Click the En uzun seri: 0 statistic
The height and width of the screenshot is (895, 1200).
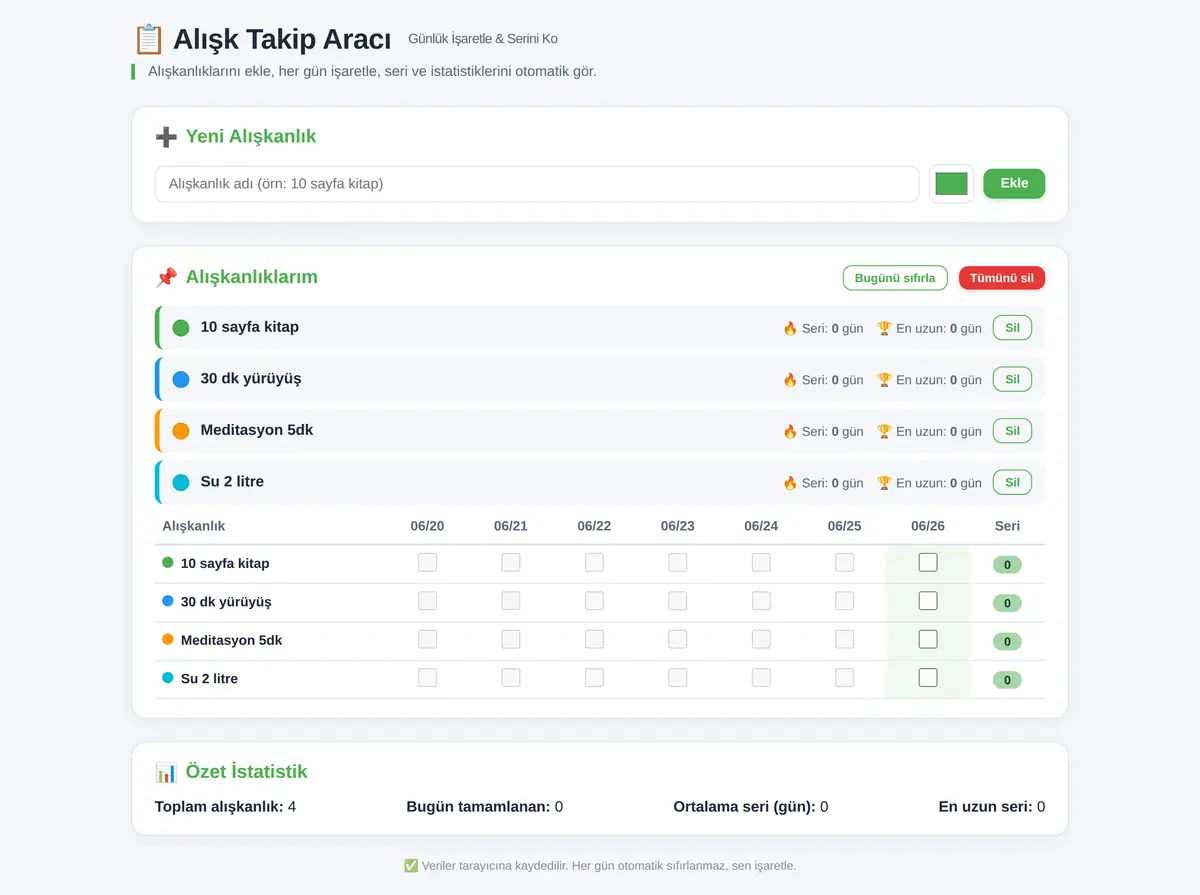(991, 807)
